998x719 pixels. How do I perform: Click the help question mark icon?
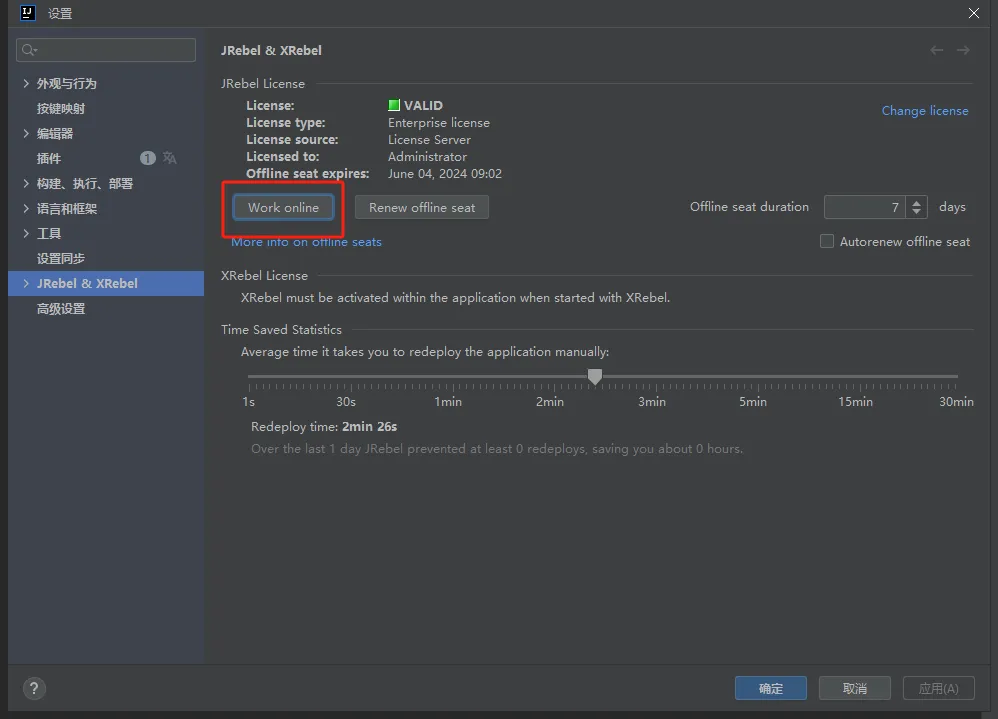pos(34,688)
